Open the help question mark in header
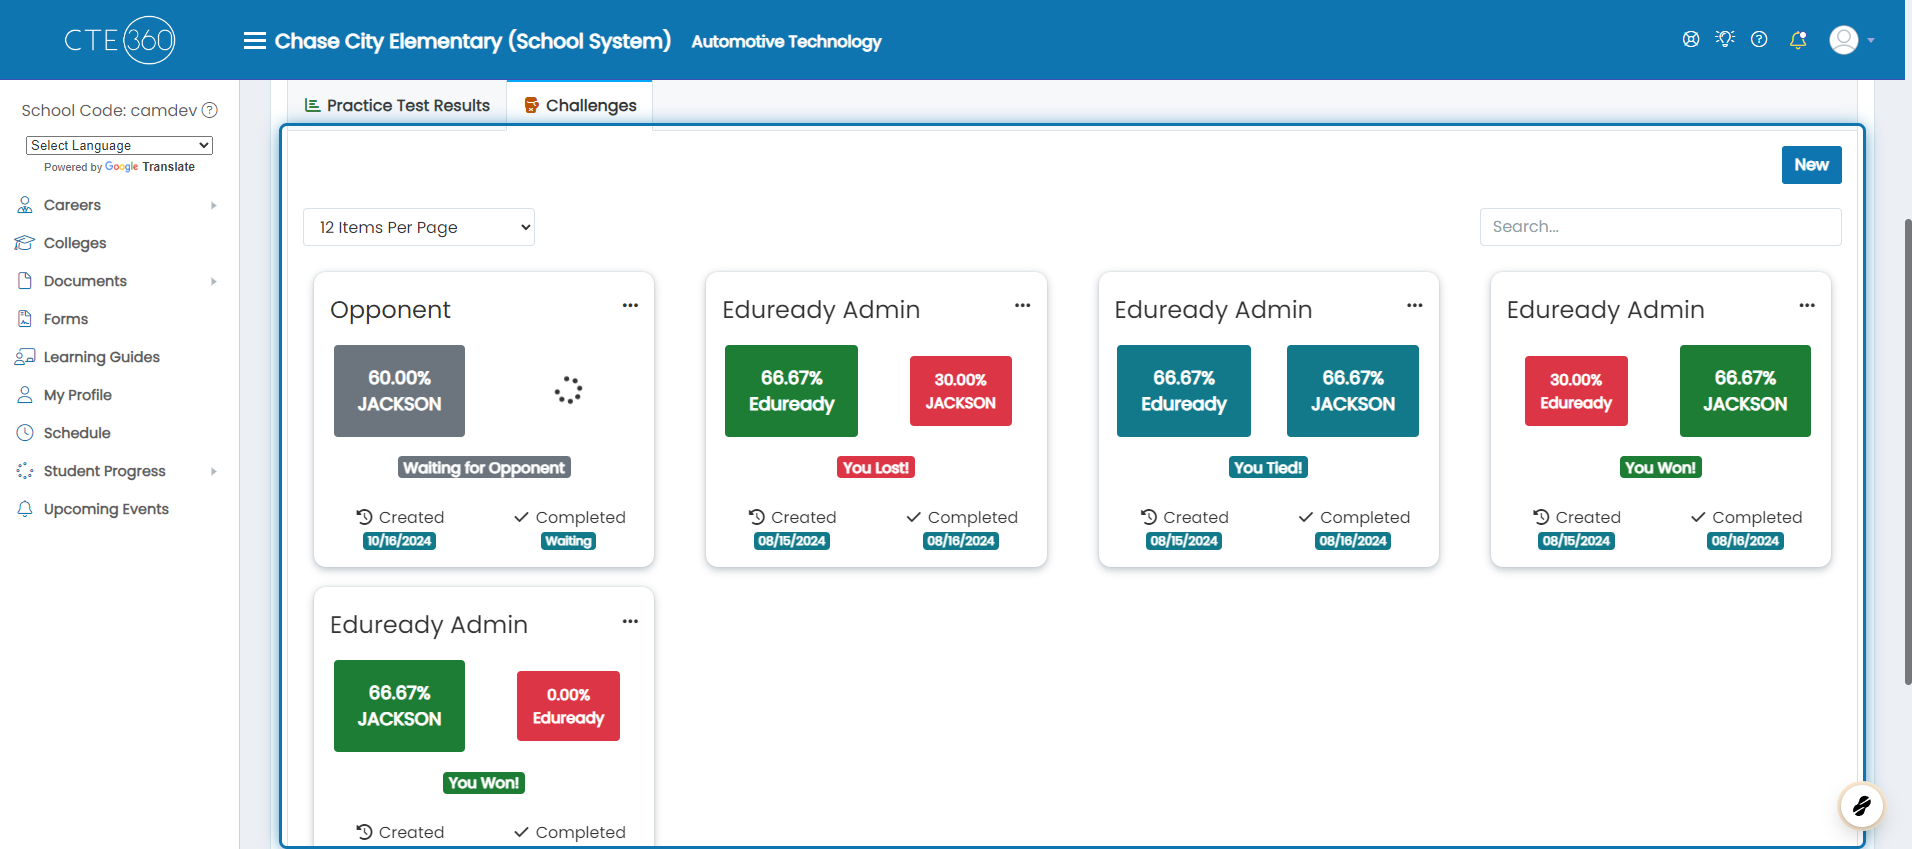The height and width of the screenshot is (849, 1912). click(1759, 39)
